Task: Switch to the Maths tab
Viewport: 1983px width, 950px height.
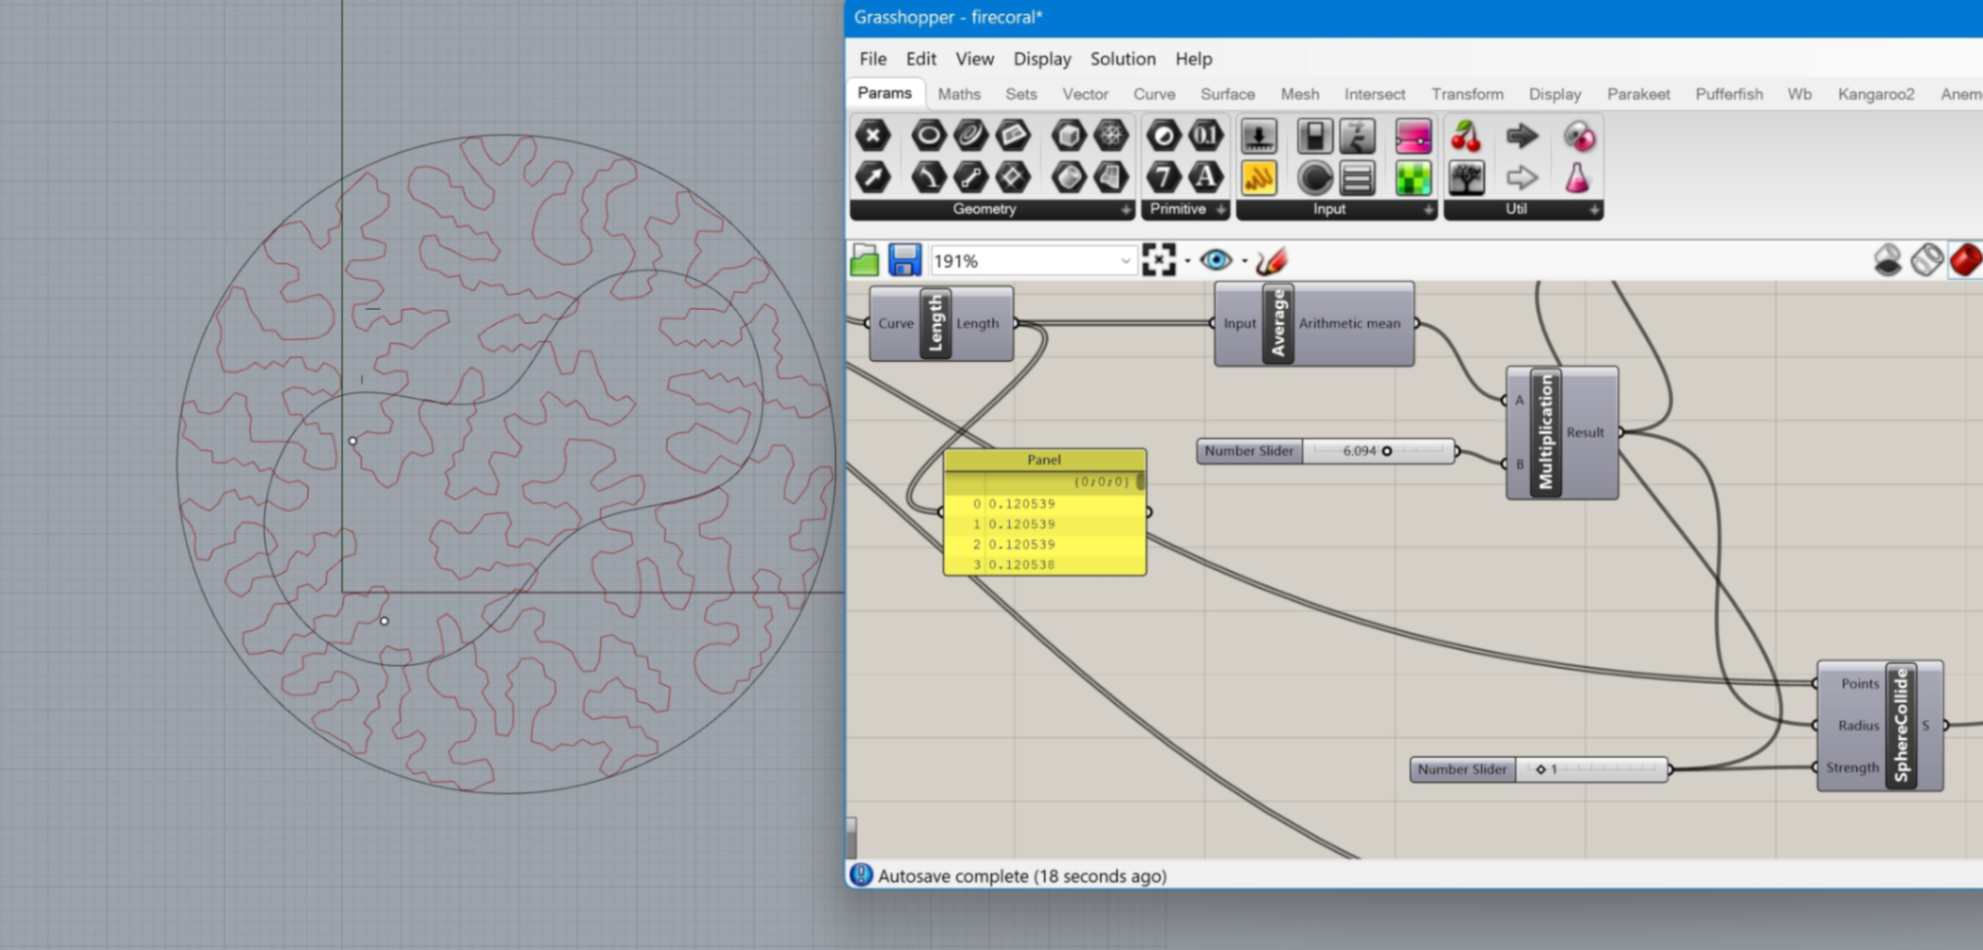Action: [959, 94]
